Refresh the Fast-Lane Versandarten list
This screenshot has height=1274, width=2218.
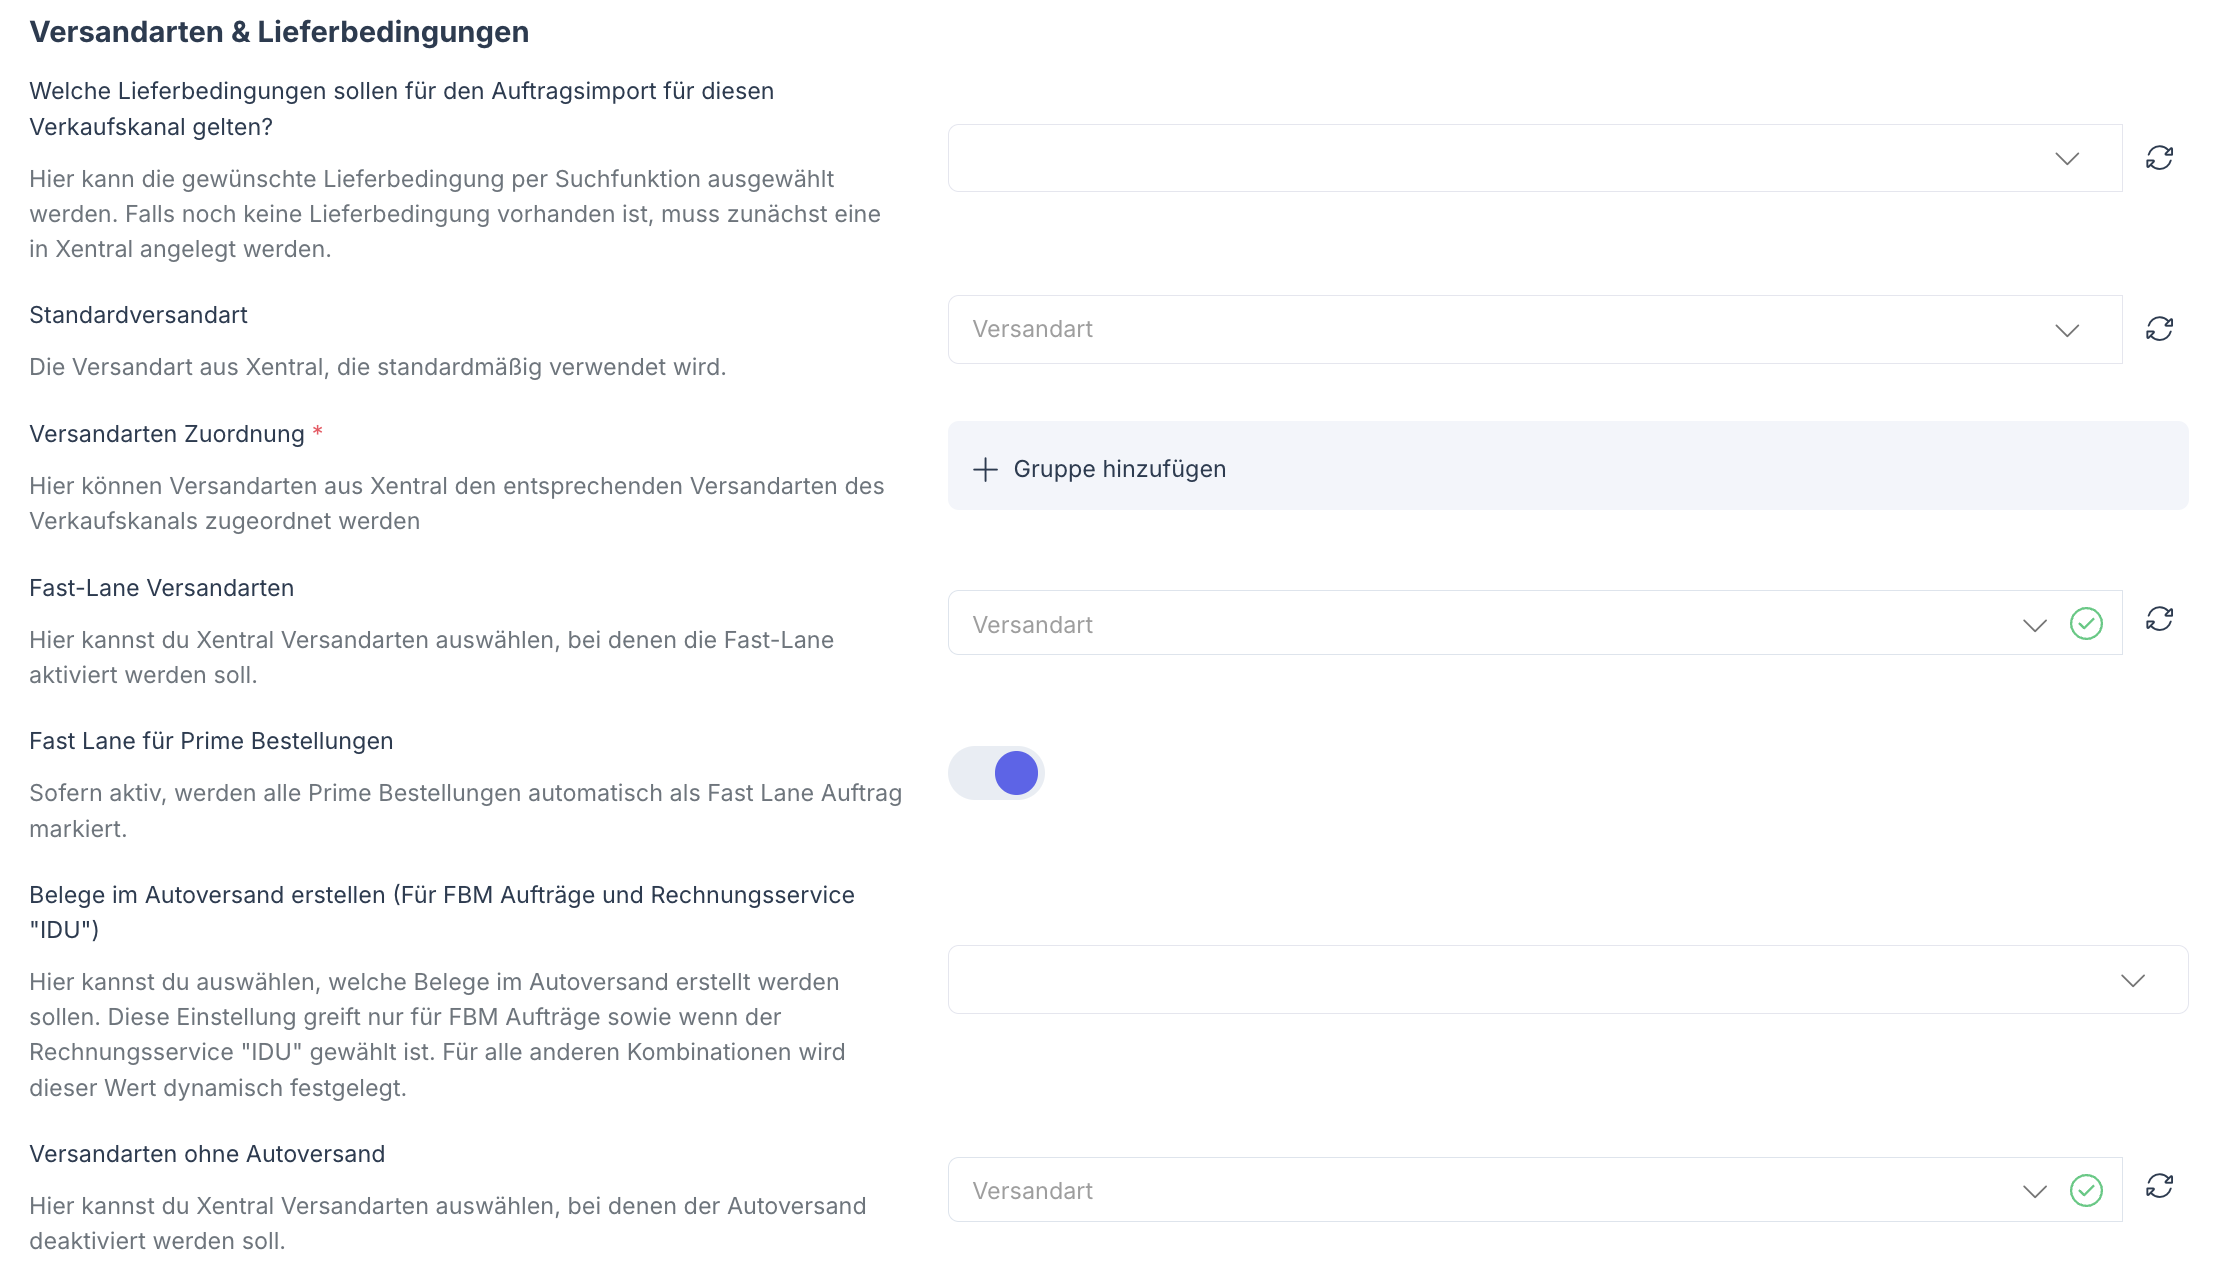point(2159,619)
